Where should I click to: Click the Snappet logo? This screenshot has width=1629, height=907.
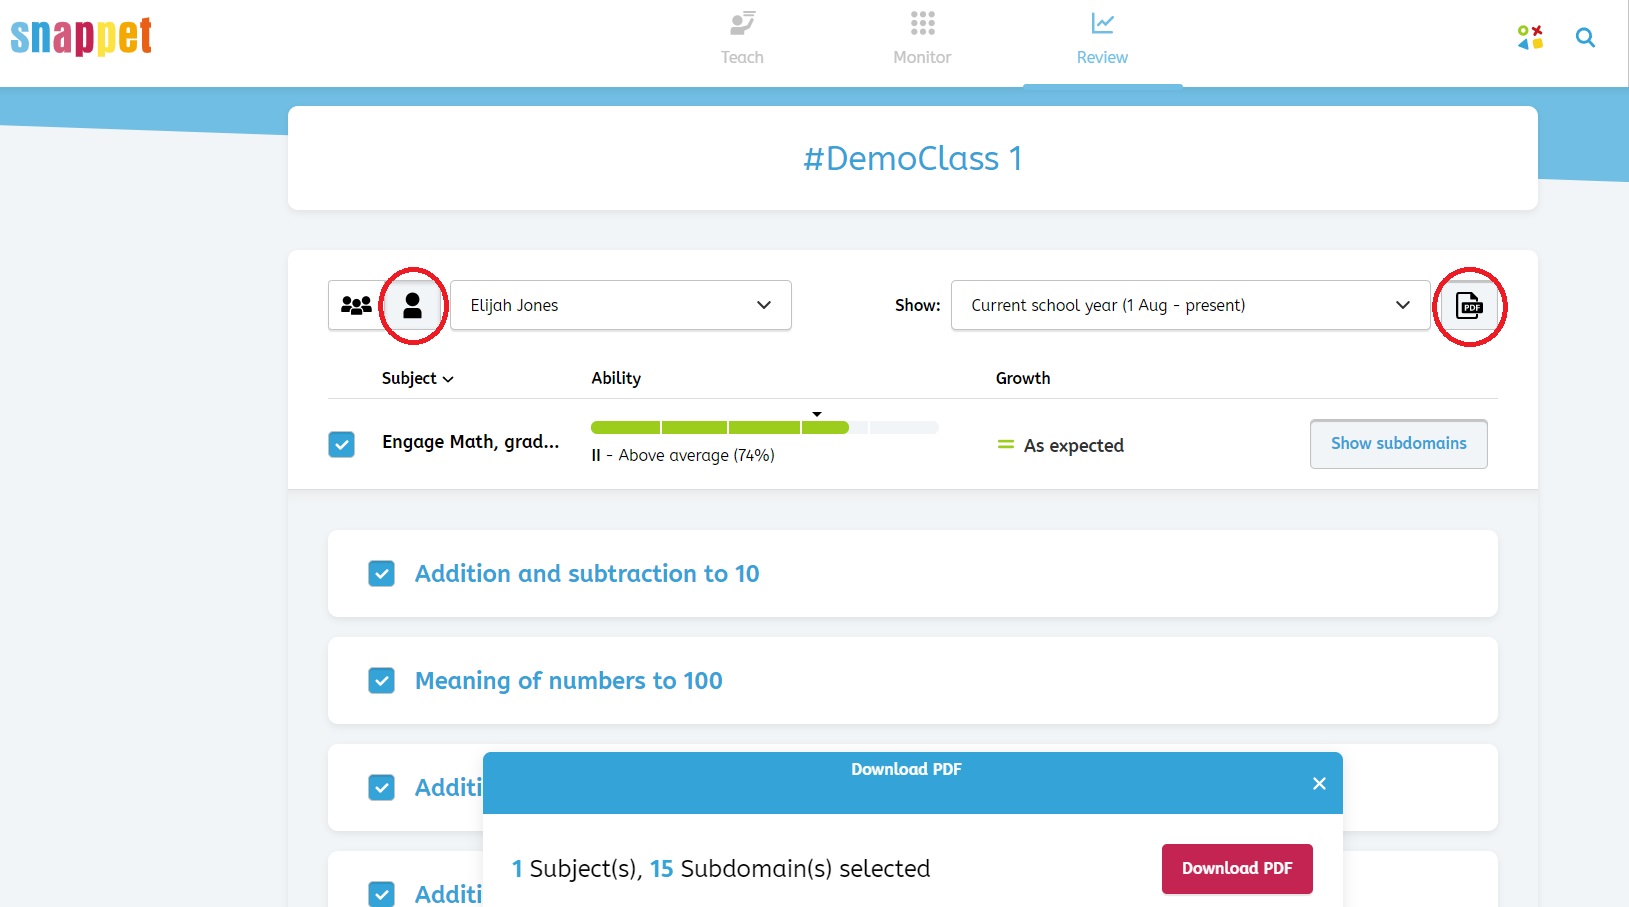tap(81, 36)
